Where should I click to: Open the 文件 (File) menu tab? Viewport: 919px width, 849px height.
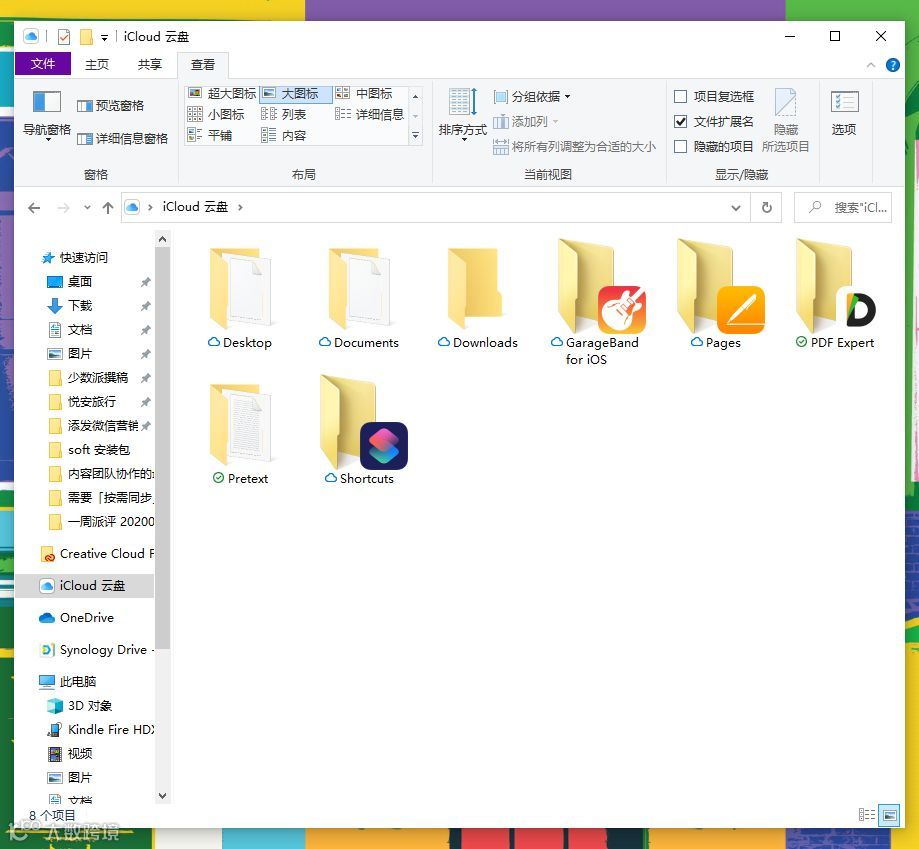(43, 64)
